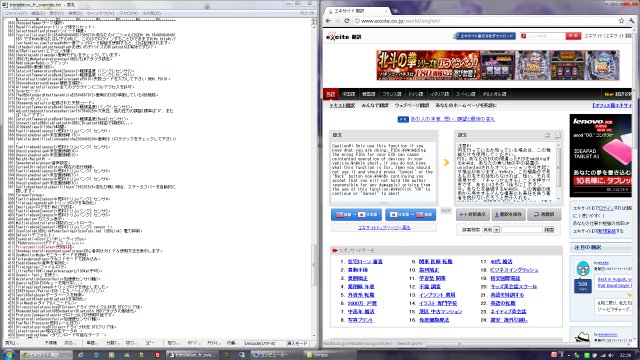Click the translation output scrollbar

click(x=558, y=171)
